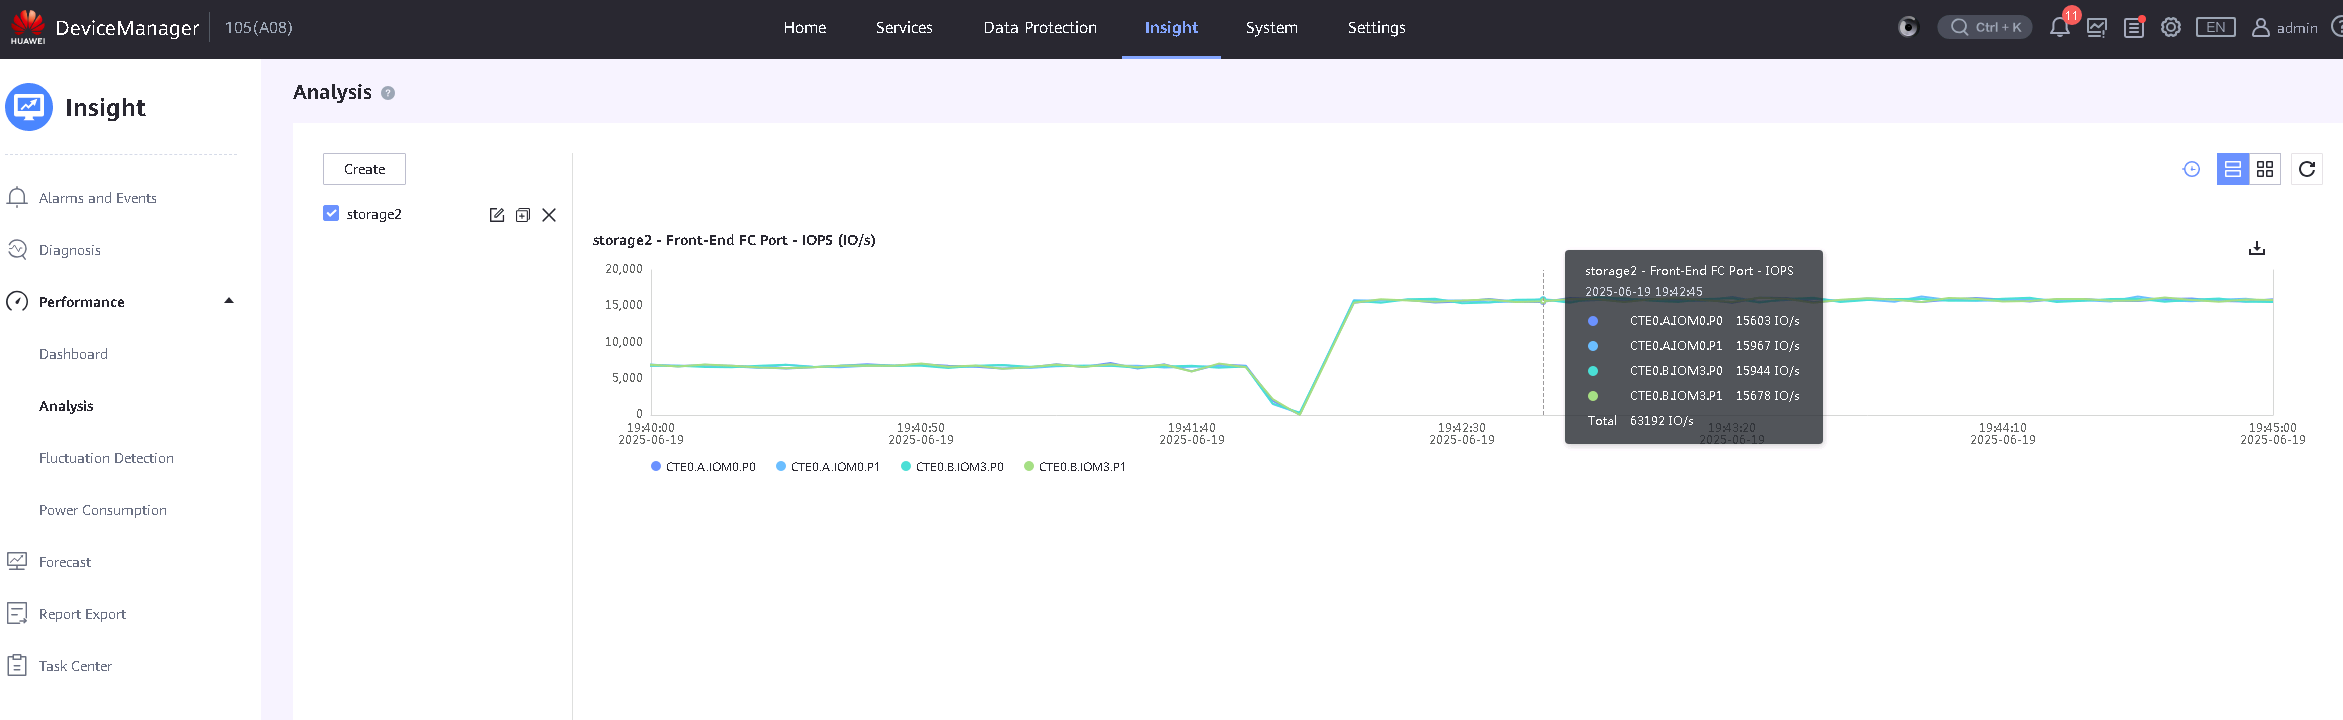The height and width of the screenshot is (720, 2343).
Task: Open Task Center
Action: point(75,666)
